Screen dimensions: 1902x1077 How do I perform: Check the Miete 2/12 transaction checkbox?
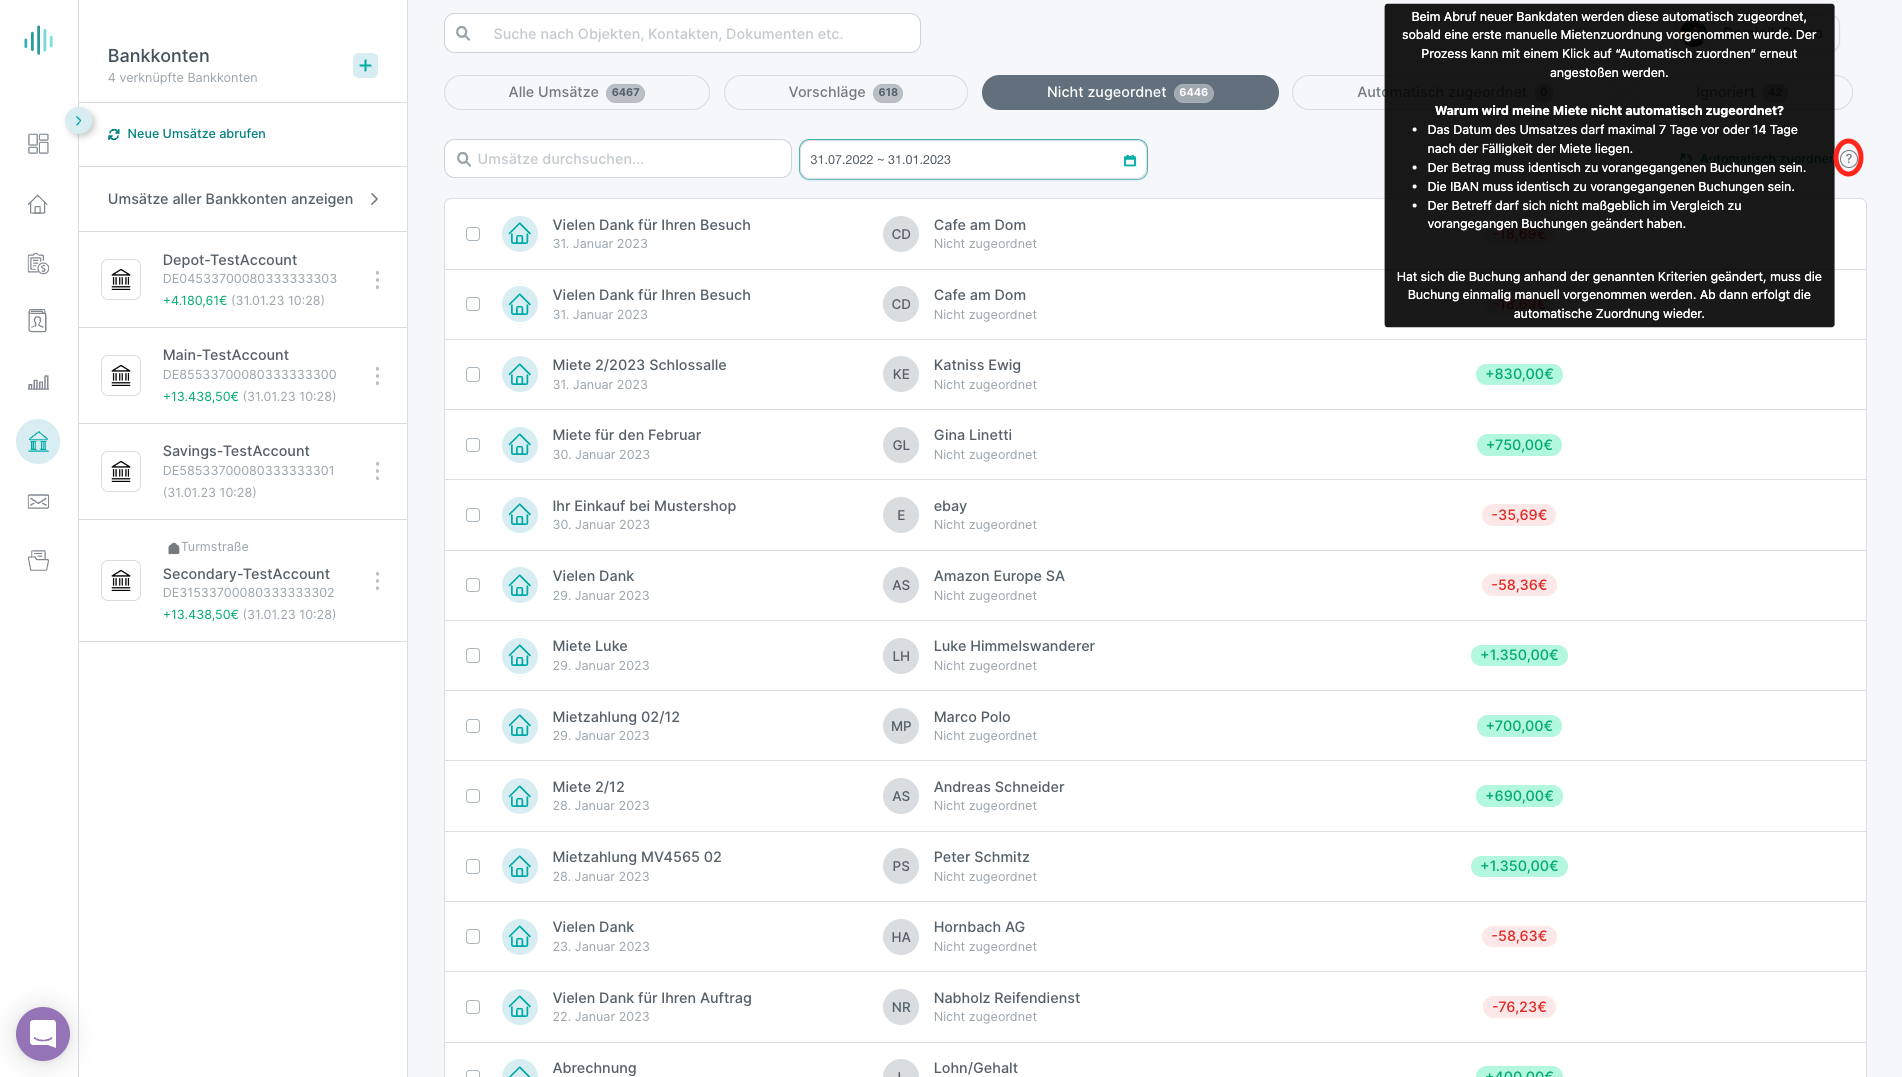coord(473,796)
